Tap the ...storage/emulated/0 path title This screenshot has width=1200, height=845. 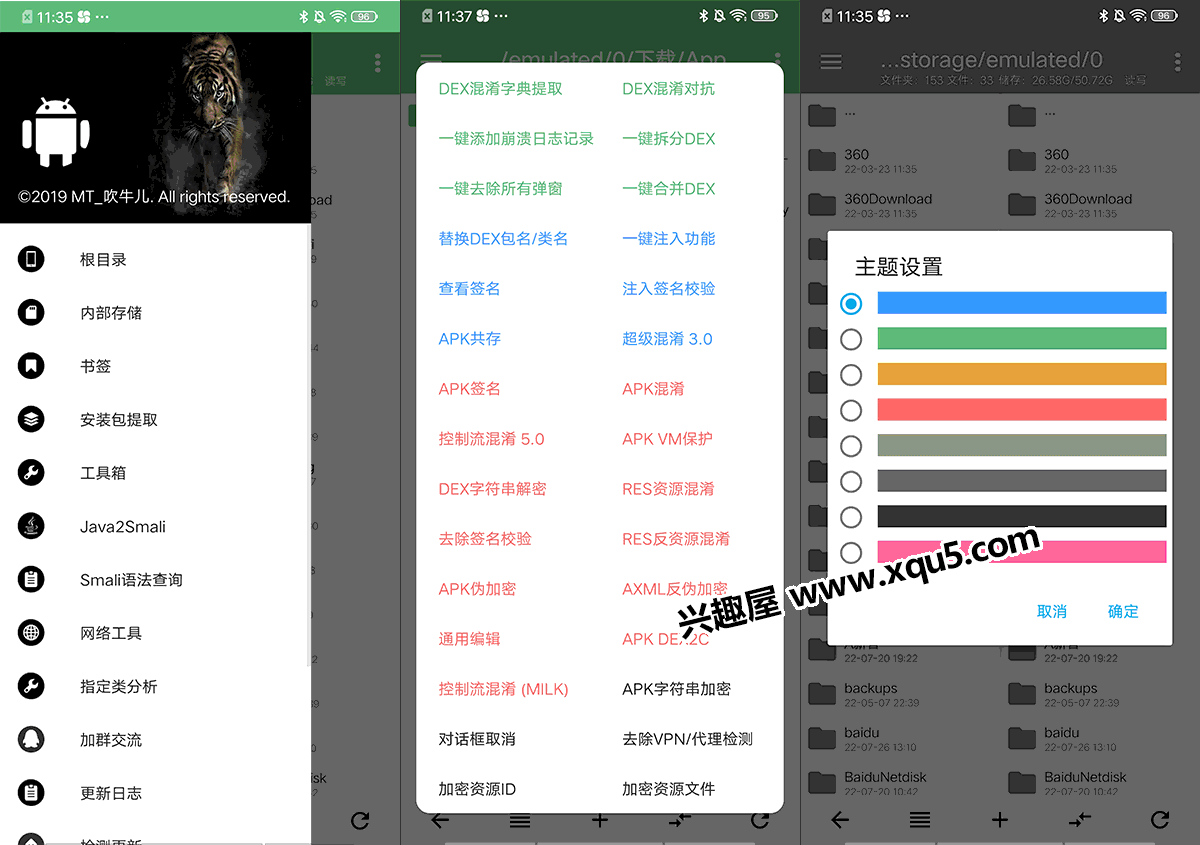pos(990,60)
